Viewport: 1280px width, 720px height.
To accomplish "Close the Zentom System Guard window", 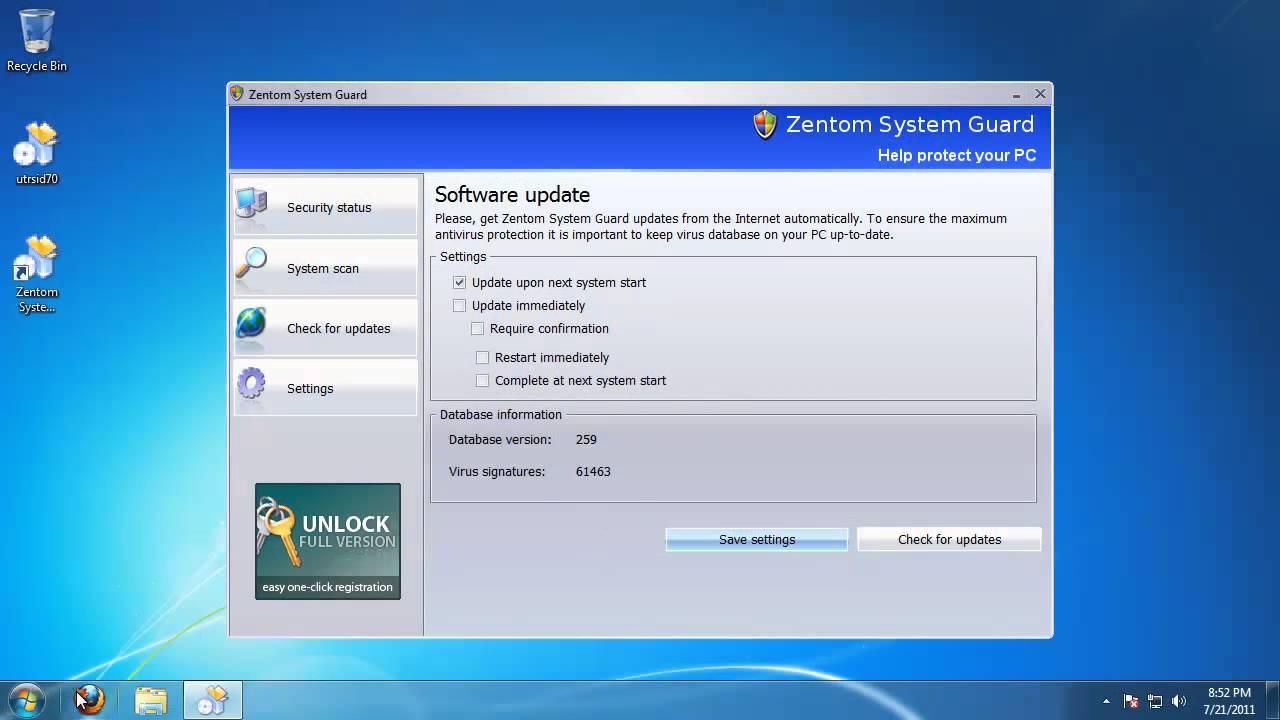I will coord(1040,94).
